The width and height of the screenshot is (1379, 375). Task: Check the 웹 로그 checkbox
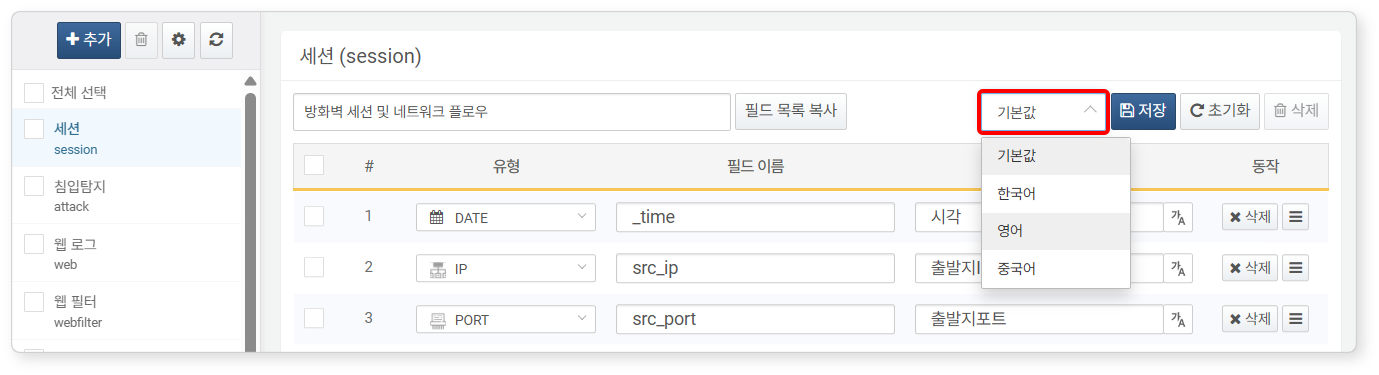(x=34, y=244)
